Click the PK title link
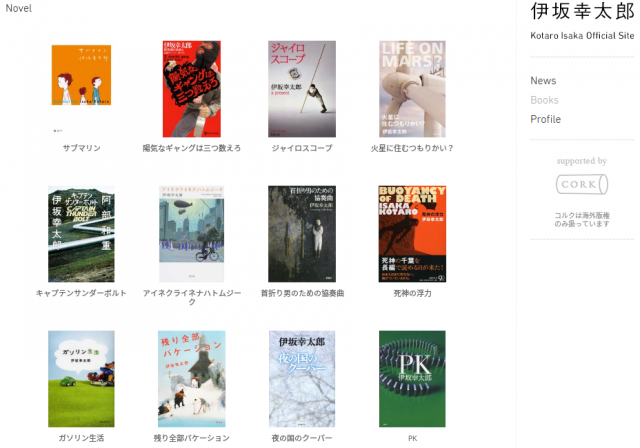The width and height of the screenshot is (640, 448). (412, 438)
